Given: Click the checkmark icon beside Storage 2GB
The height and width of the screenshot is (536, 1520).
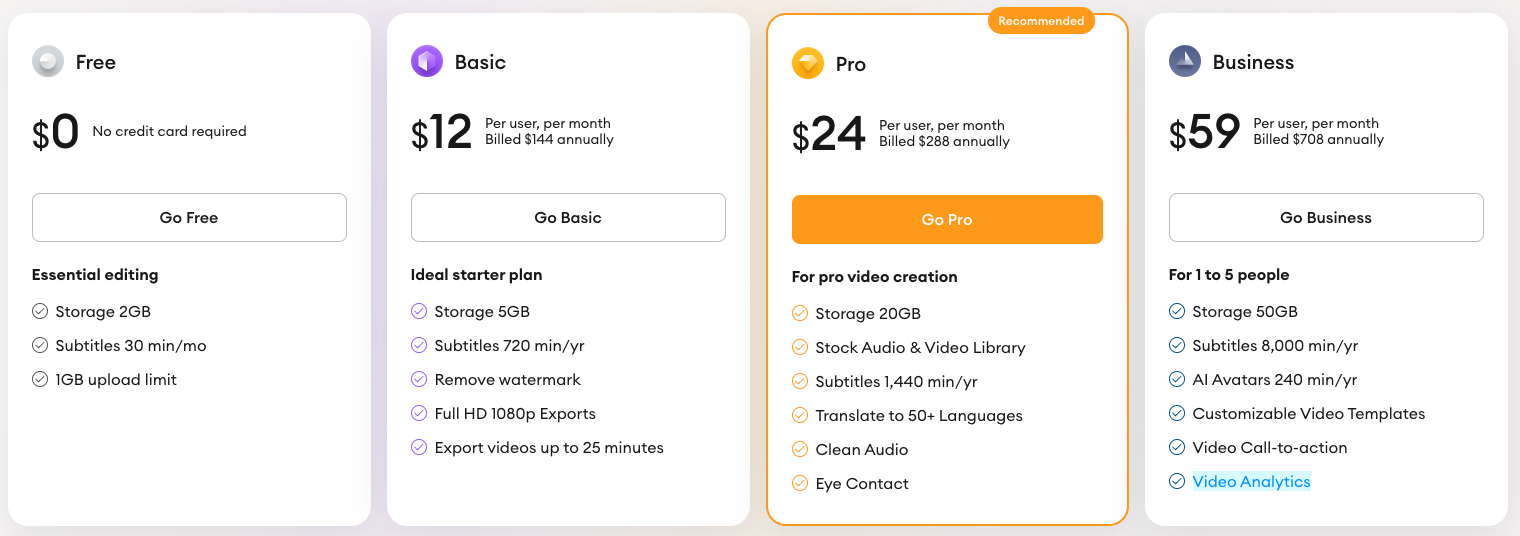Looking at the screenshot, I should pos(40,312).
